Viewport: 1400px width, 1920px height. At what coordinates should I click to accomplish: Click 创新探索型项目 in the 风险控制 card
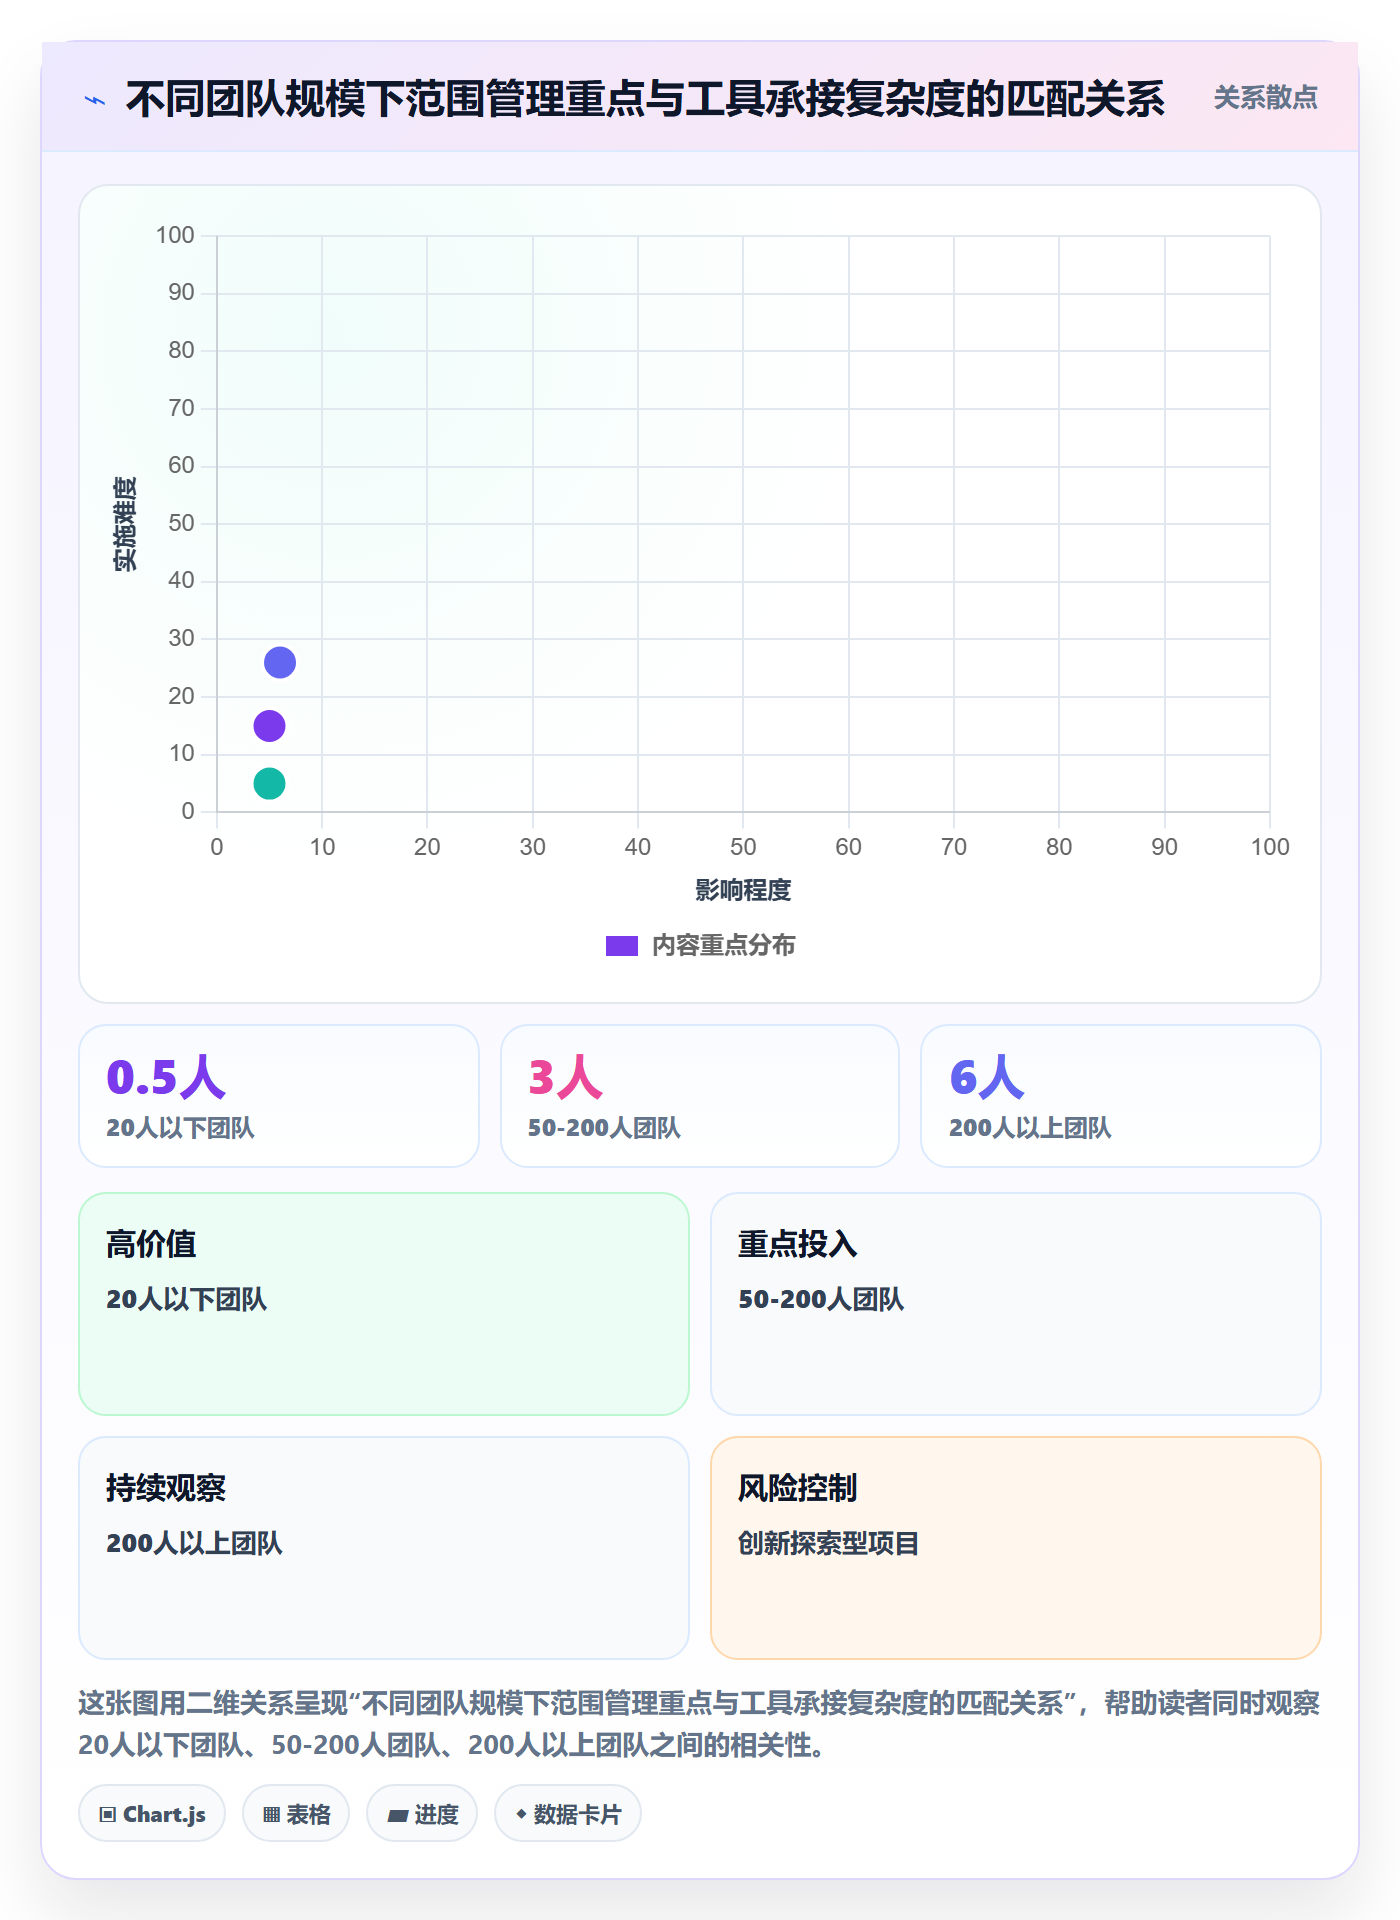pos(828,1543)
